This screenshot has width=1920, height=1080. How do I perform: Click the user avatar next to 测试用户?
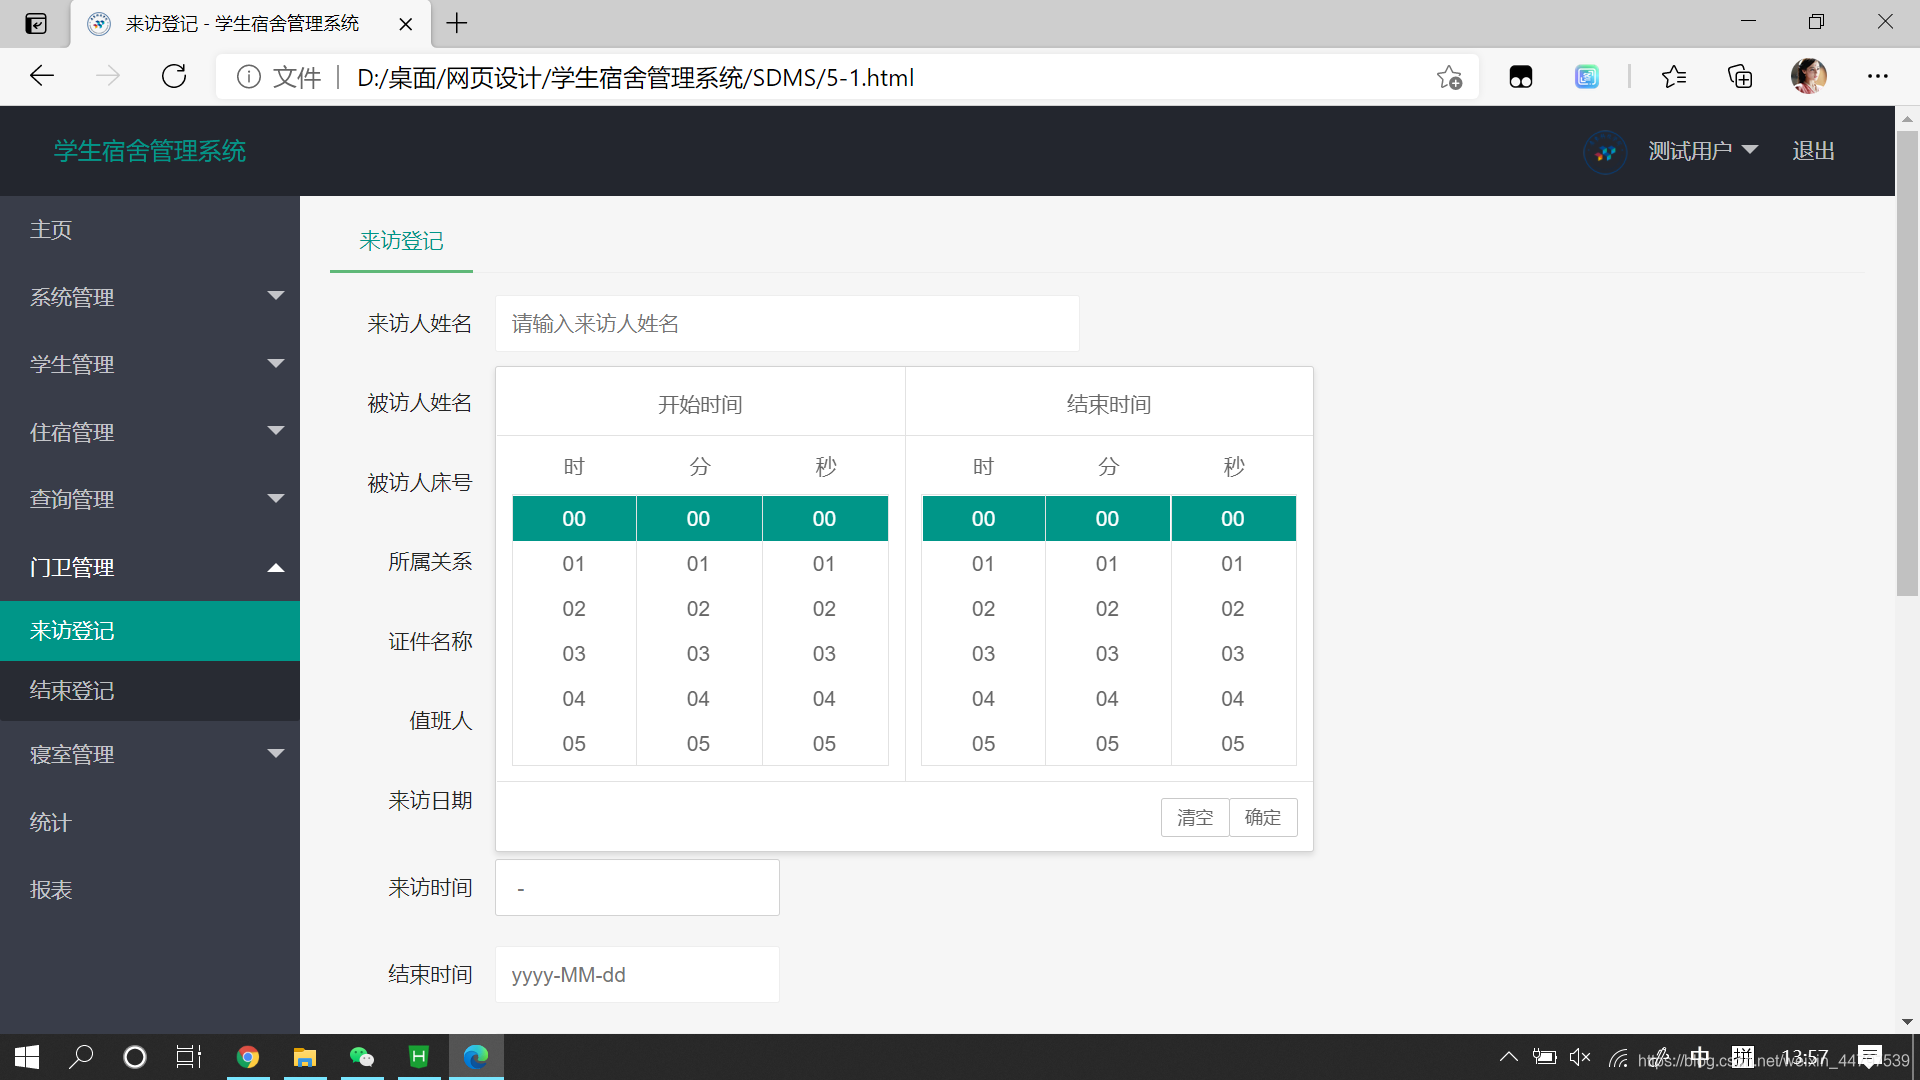click(1605, 152)
